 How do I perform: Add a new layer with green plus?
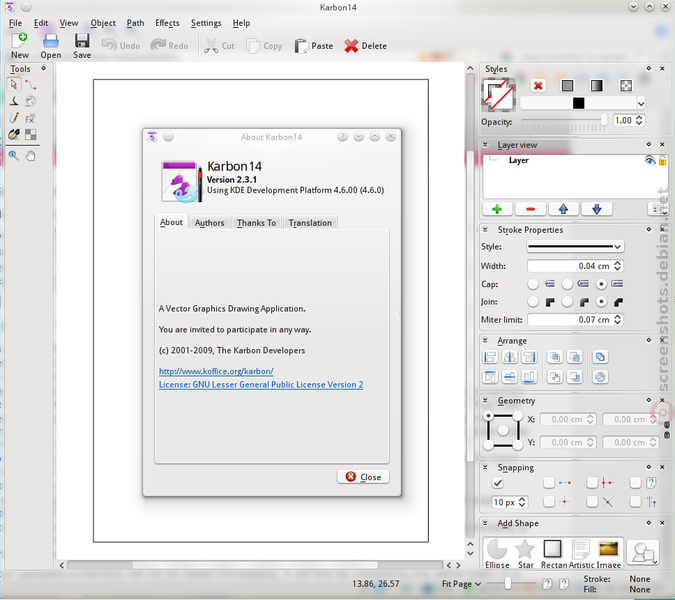click(497, 209)
